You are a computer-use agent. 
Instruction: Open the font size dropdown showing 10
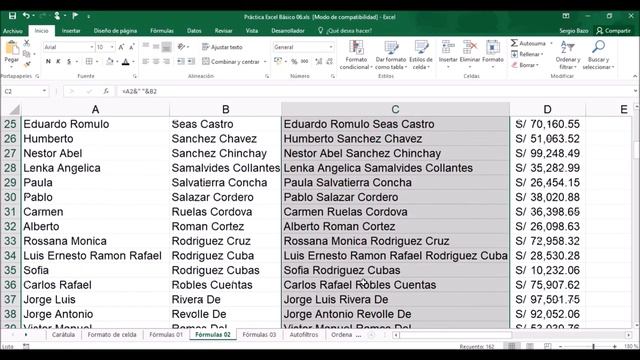pos(112,47)
